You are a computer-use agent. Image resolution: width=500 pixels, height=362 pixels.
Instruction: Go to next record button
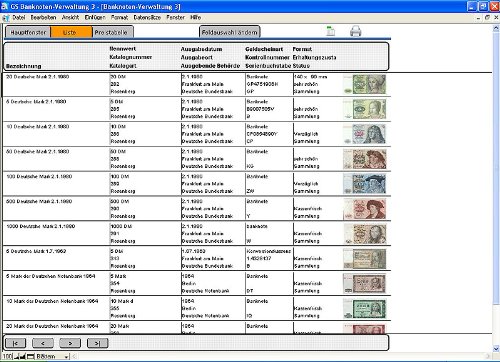click(x=70, y=343)
